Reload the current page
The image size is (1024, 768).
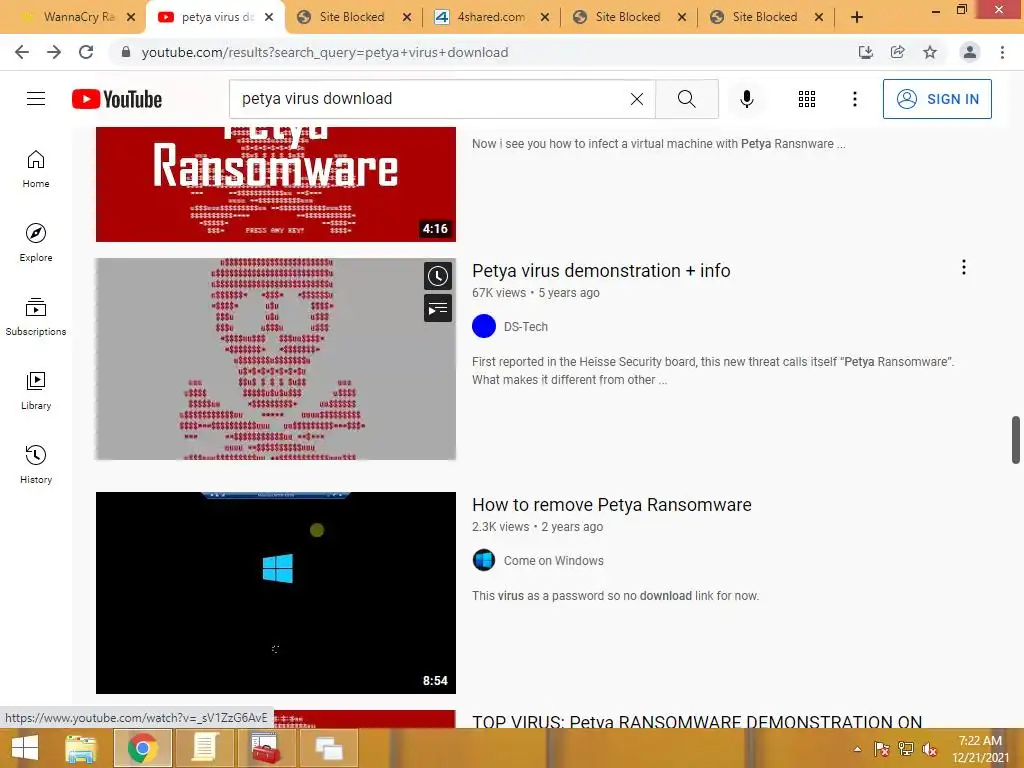click(x=86, y=52)
